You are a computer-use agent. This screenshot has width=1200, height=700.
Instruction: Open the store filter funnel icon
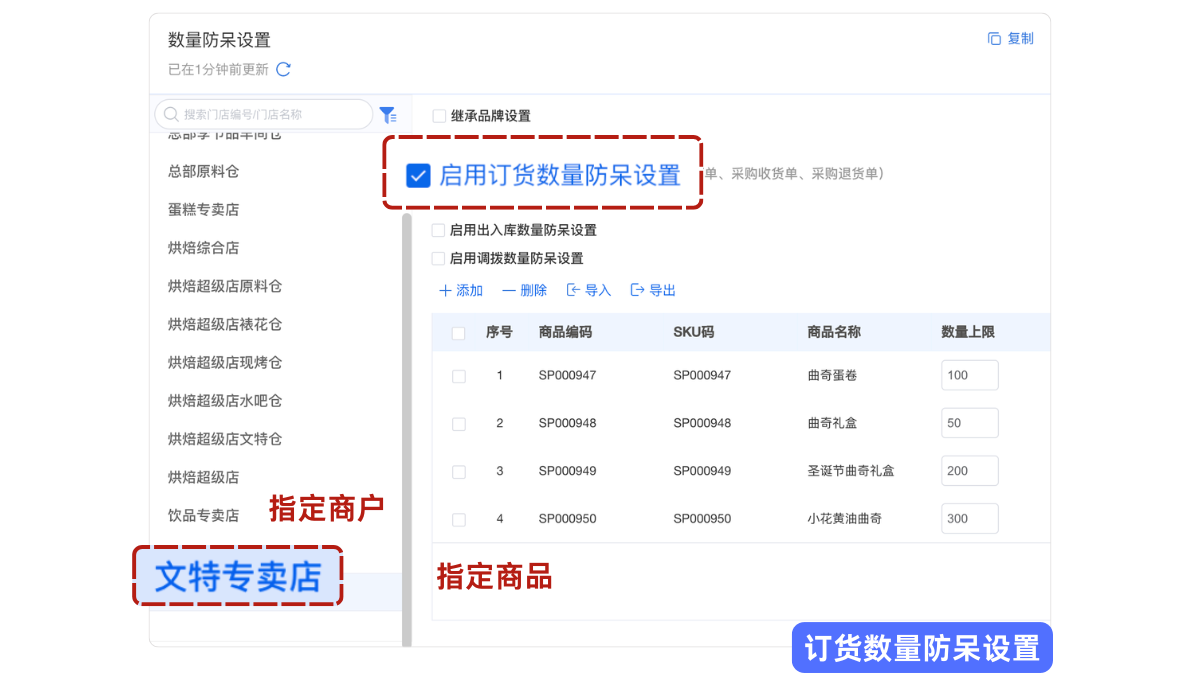pyautogui.click(x=387, y=115)
